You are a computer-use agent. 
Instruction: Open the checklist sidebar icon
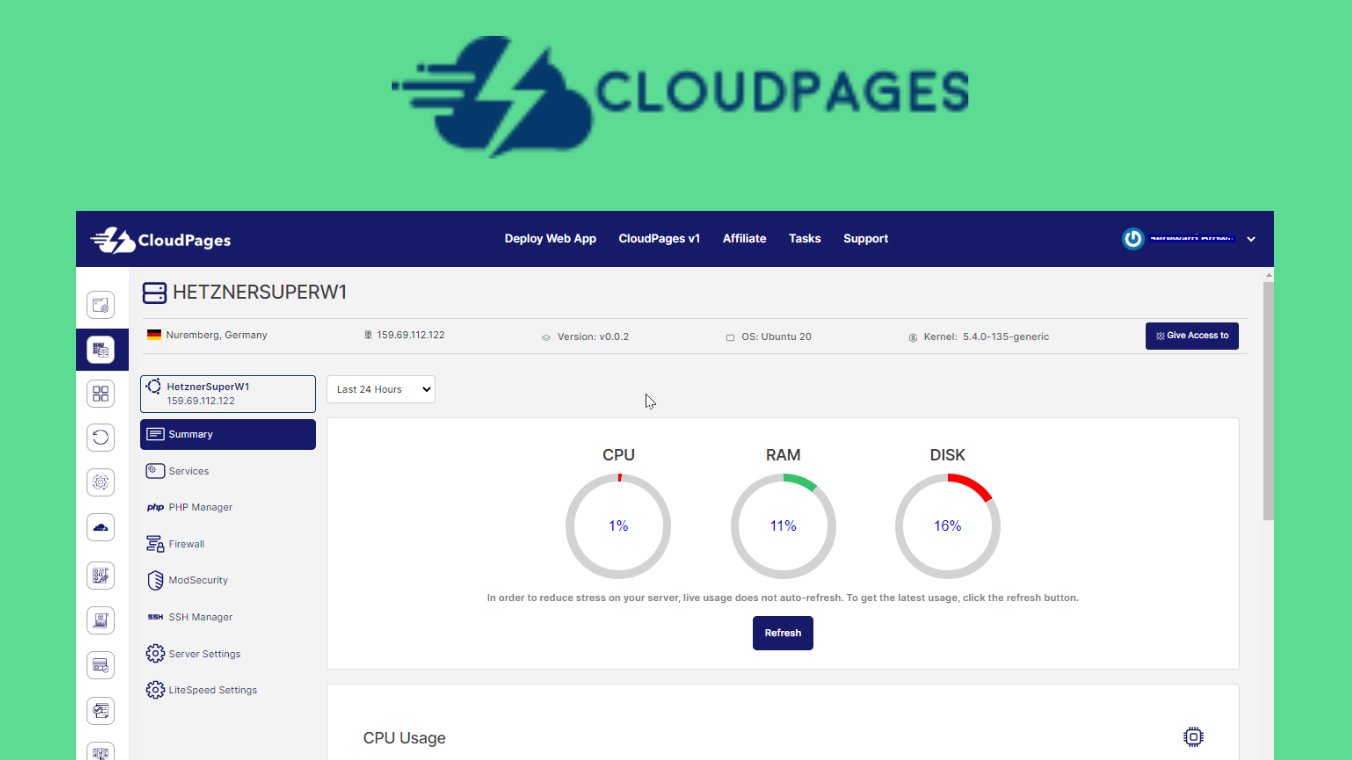[101, 711]
